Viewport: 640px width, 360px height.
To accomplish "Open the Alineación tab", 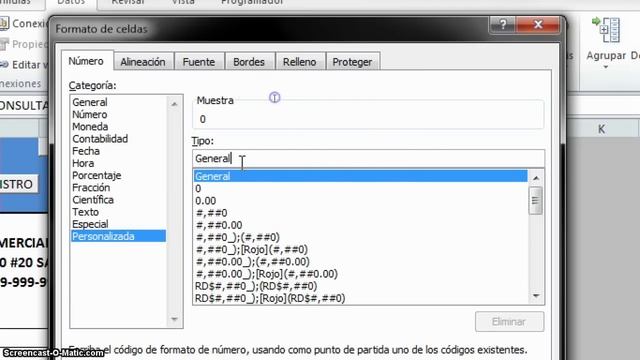I will point(142,62).
